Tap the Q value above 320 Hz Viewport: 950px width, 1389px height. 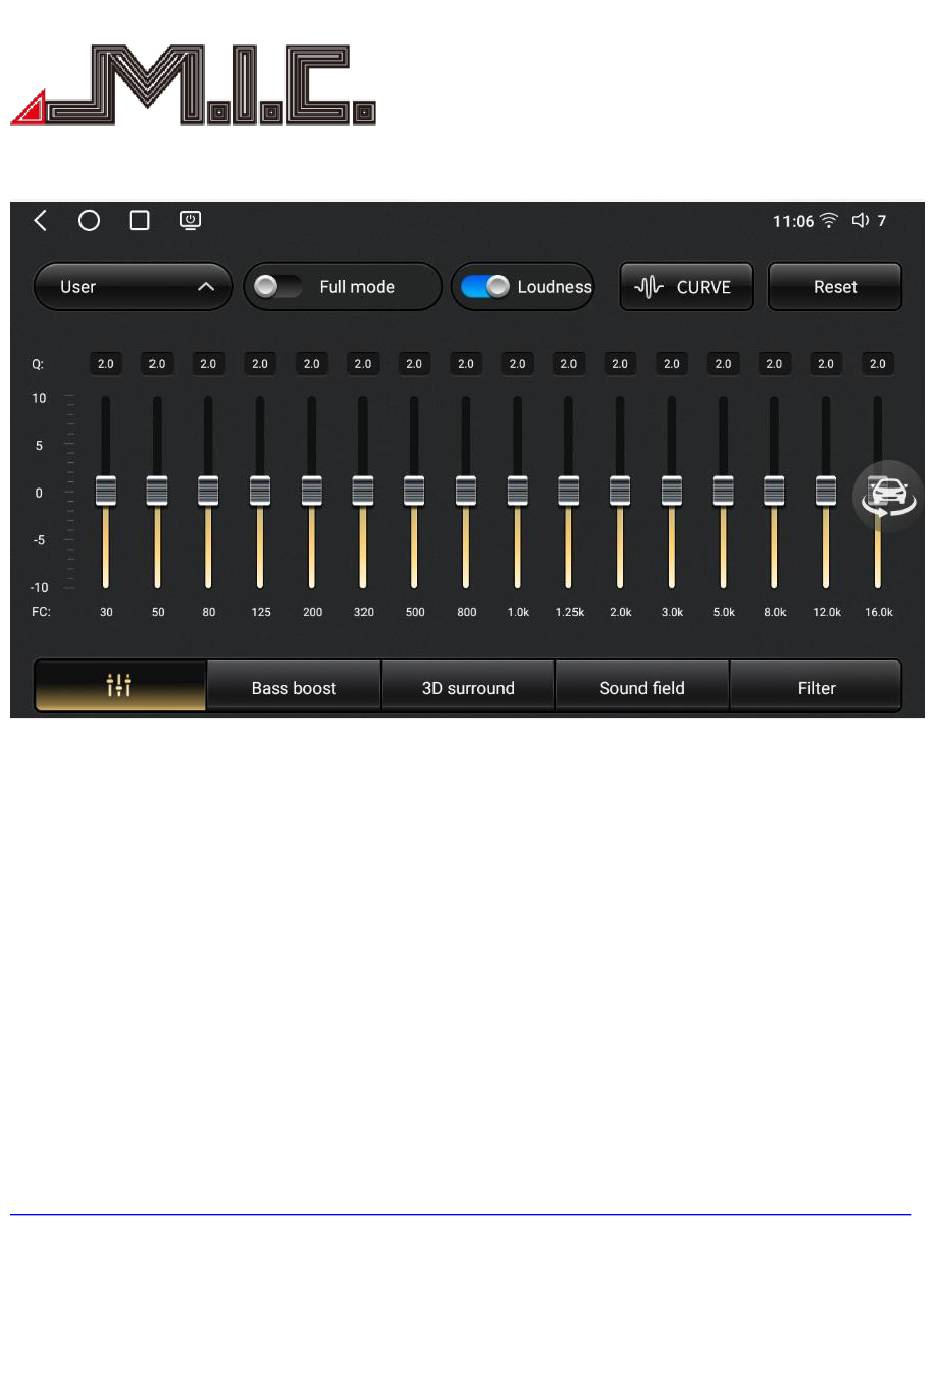[x=363, y=364]
